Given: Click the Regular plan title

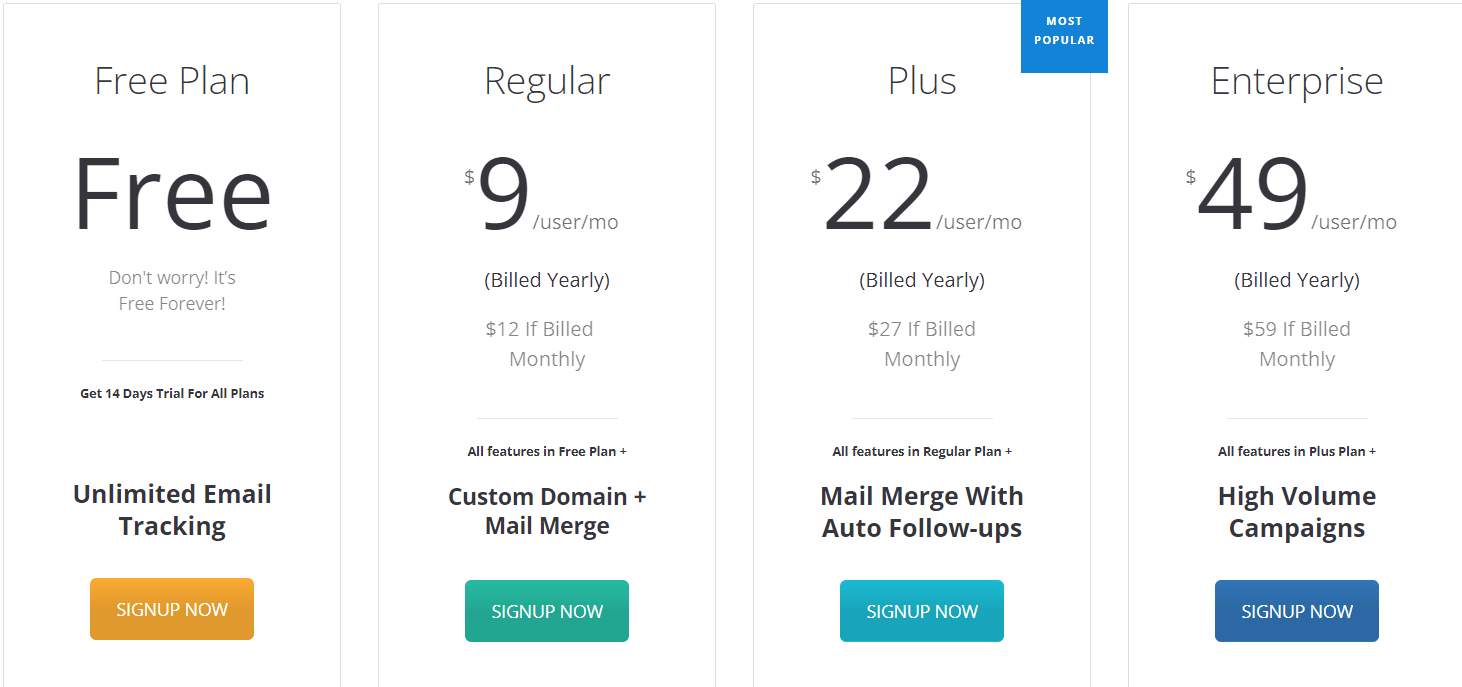Looking at the screenshot, I should coord(547,81).
